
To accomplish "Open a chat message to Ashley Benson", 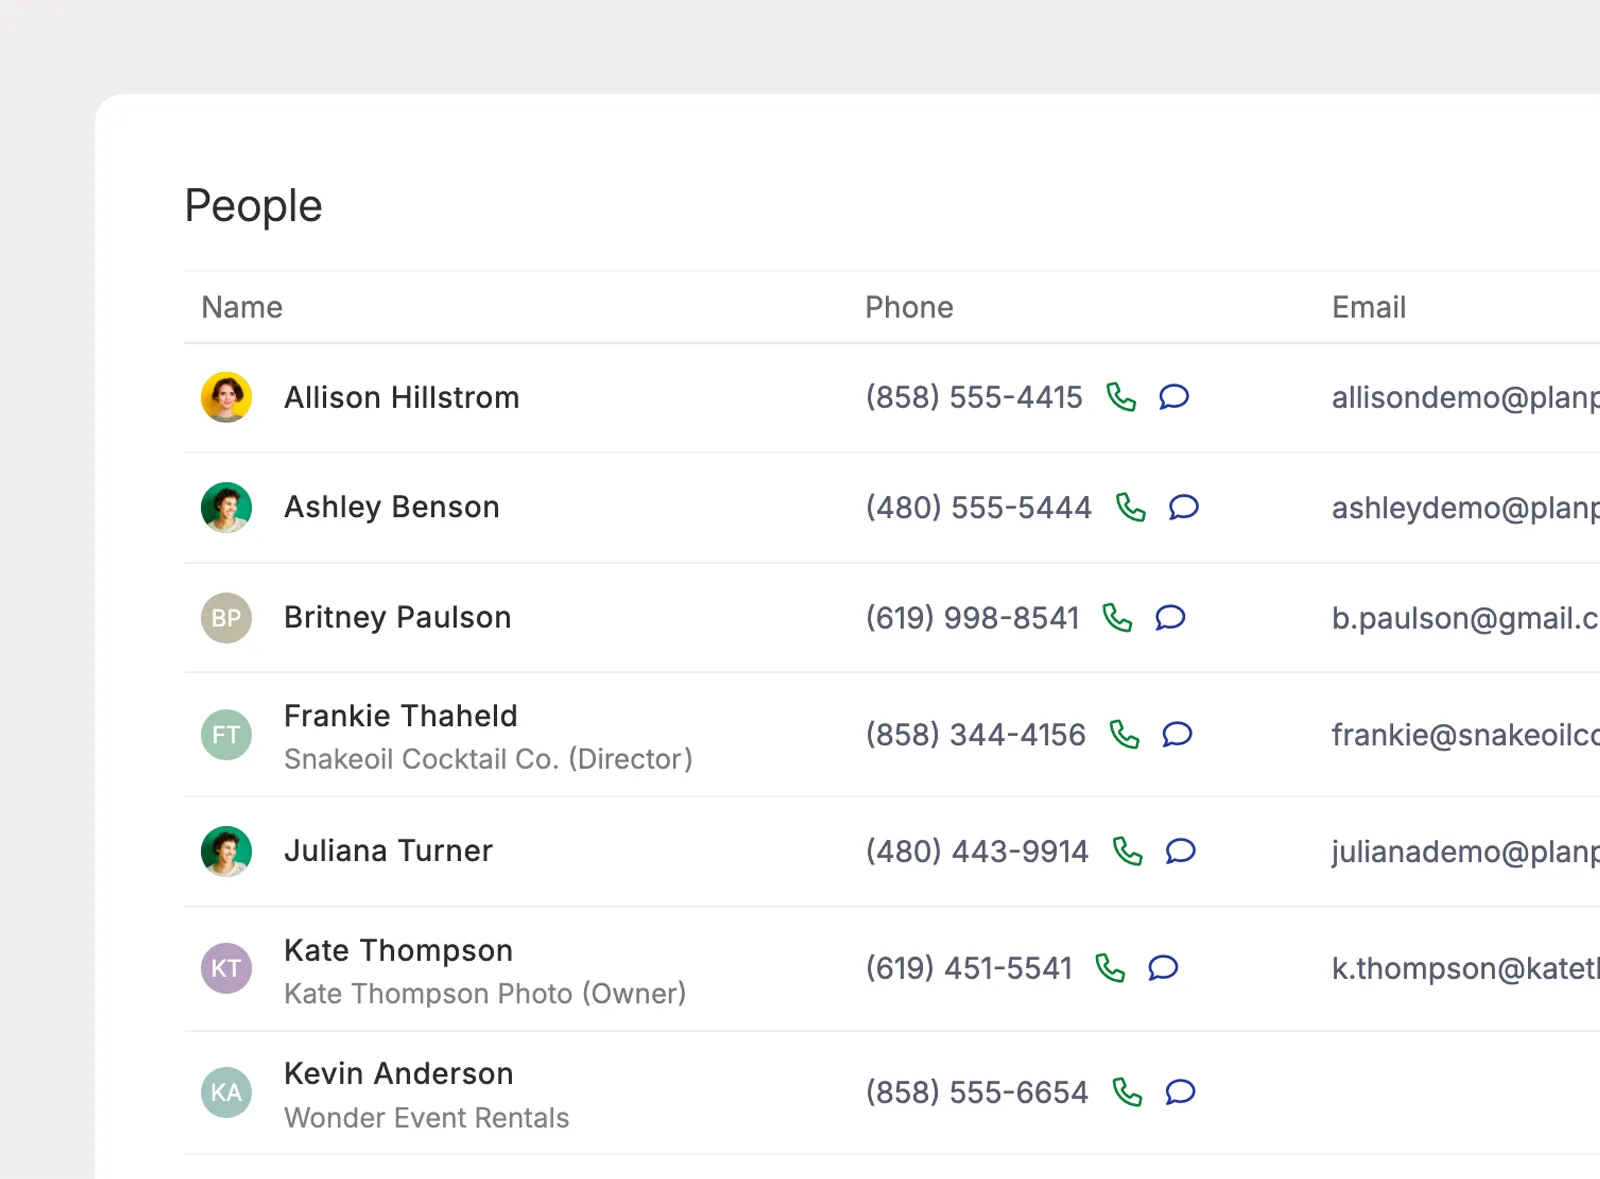I will (1184, 507).
